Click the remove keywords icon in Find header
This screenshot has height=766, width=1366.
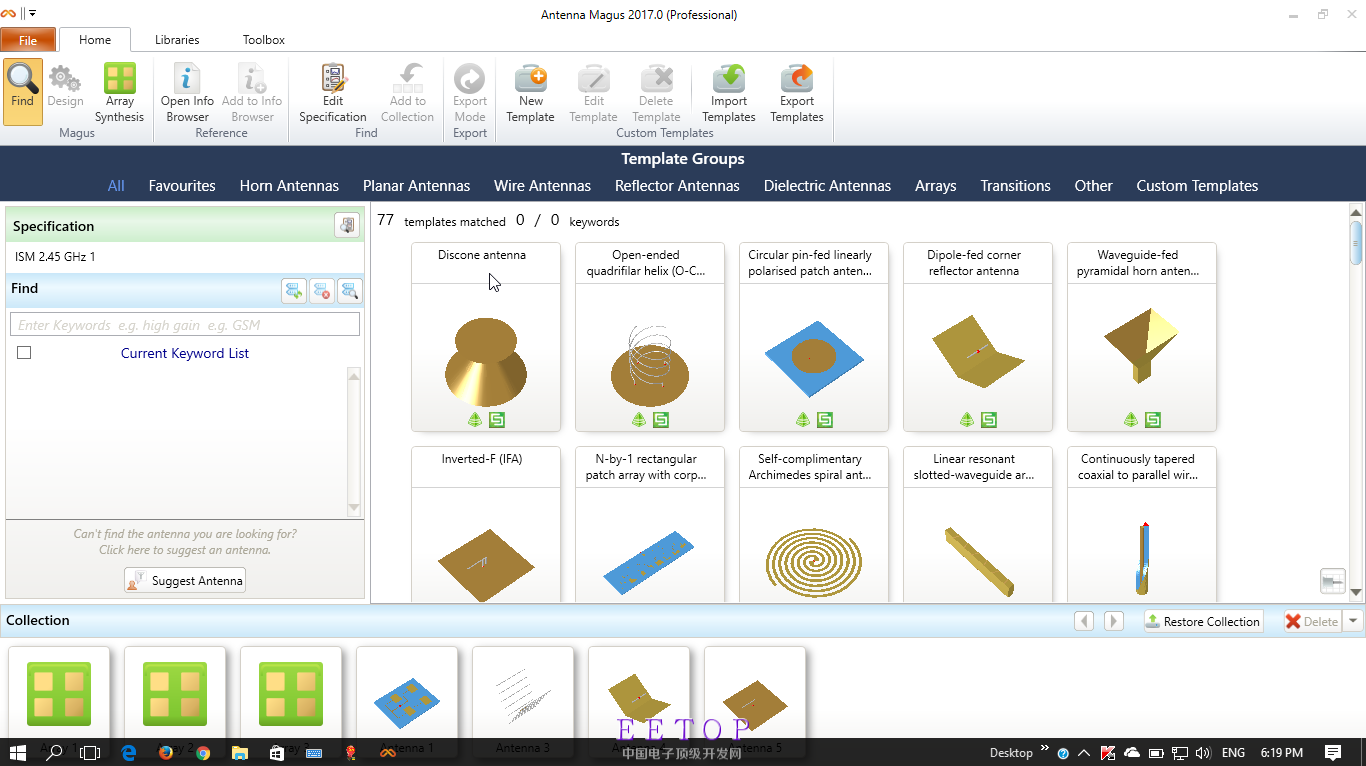click(x=321, y=291)
